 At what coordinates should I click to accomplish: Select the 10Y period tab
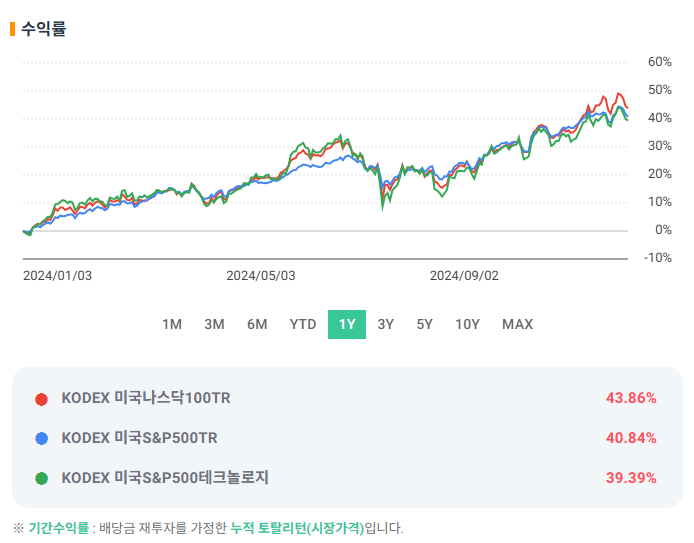coord(467,324)
